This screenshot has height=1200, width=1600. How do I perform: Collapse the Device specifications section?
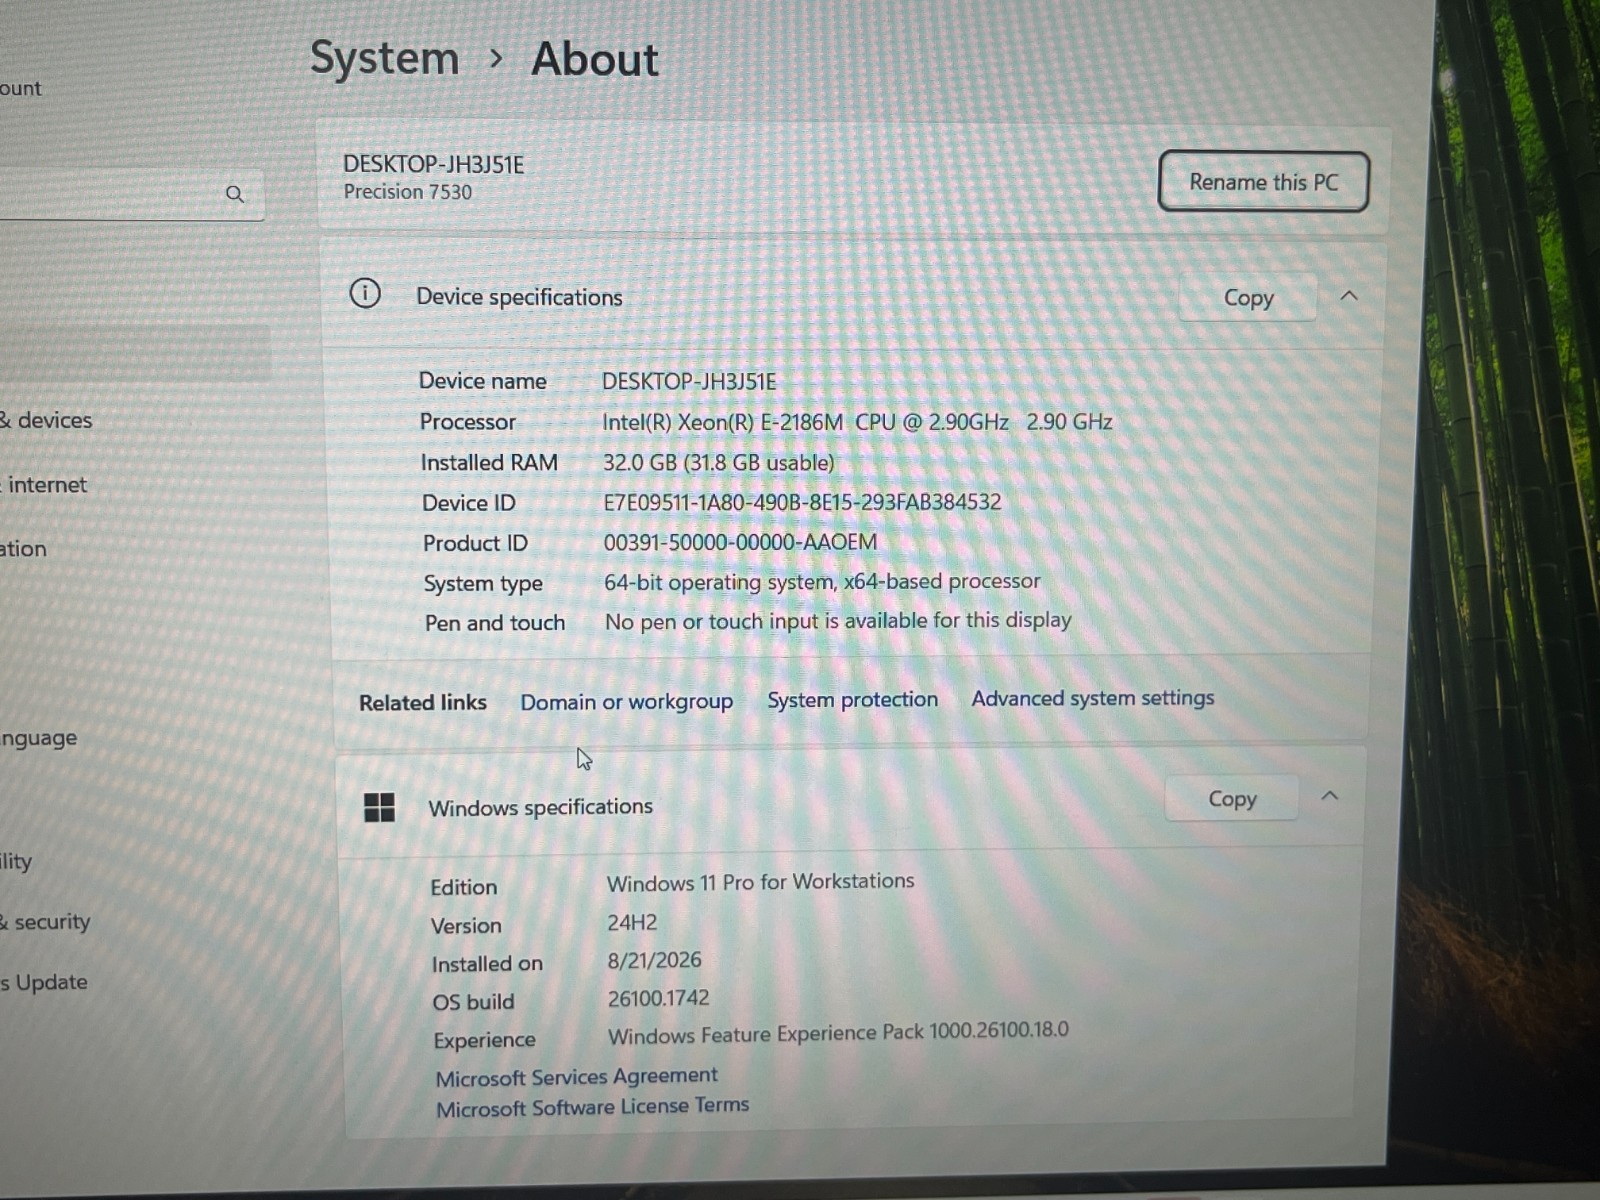[x=1349, y=296]
